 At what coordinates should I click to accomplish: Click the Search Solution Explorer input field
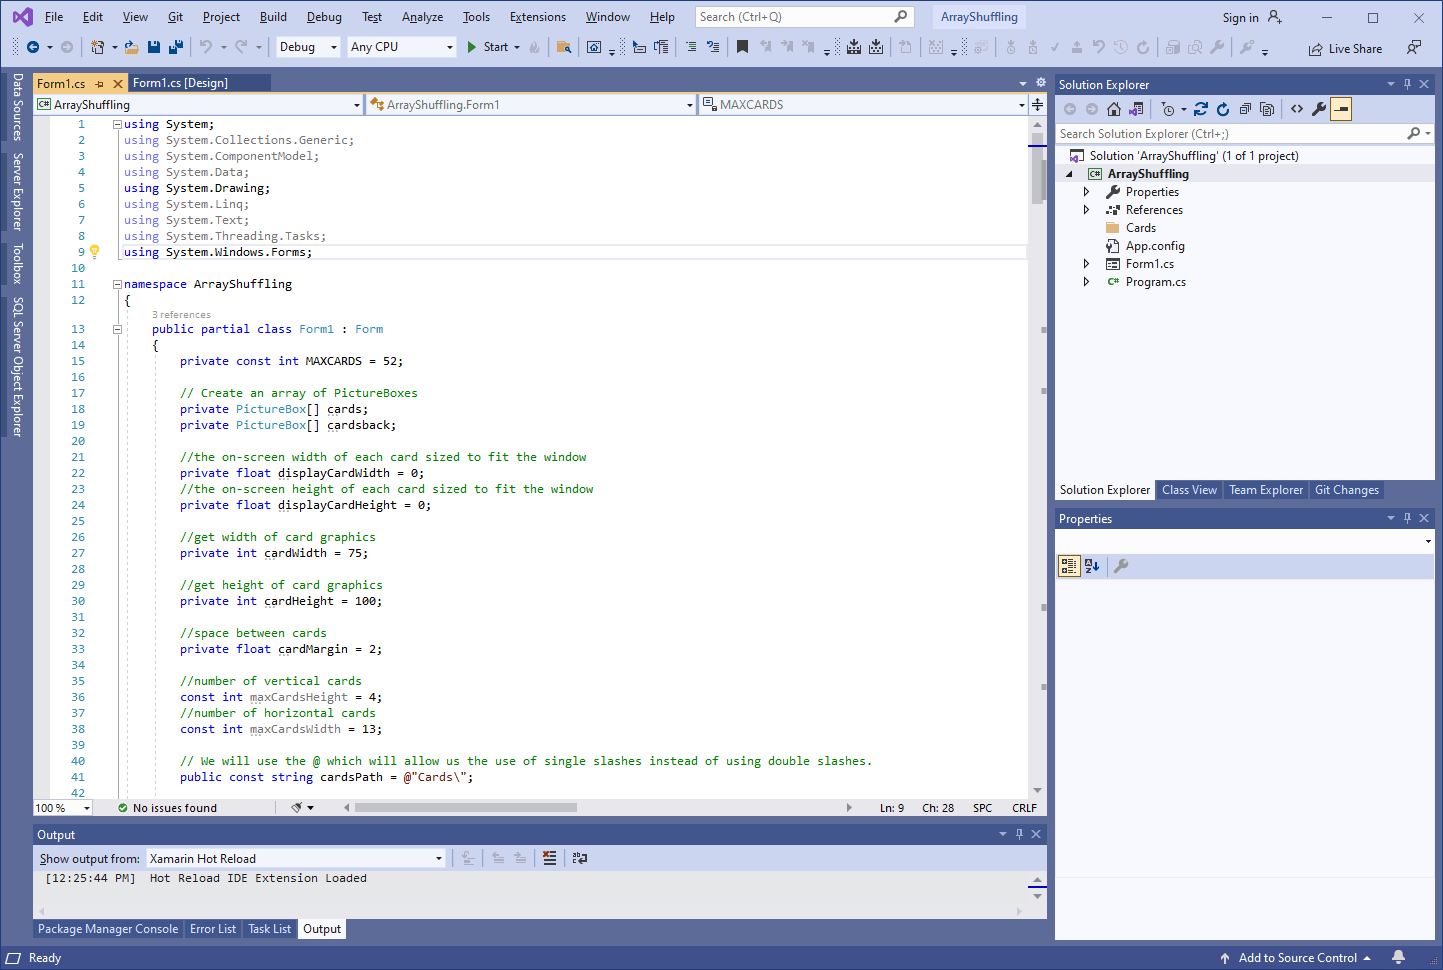1230,134
